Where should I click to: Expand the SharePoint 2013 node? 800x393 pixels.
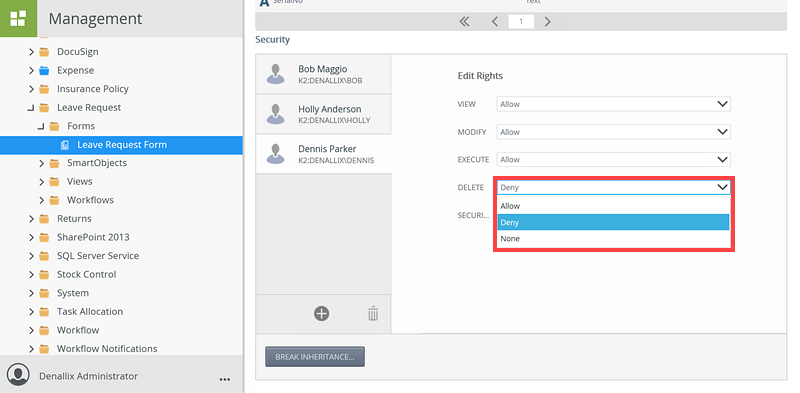[31, 237]
